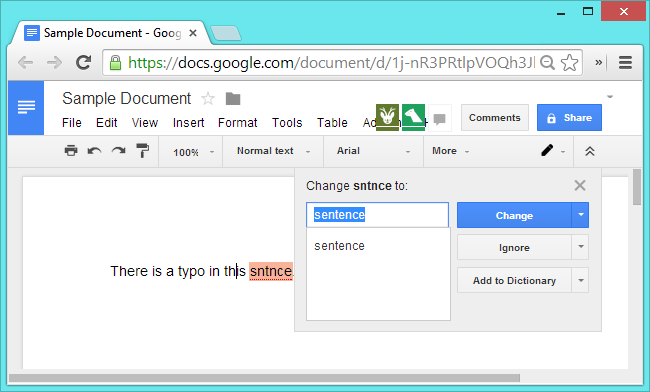Image resolution: width=650 pixels, height=392 pixels.
Task: Expand Add to Dictionary dropdown arrow
Action: [x=580, y=280]
